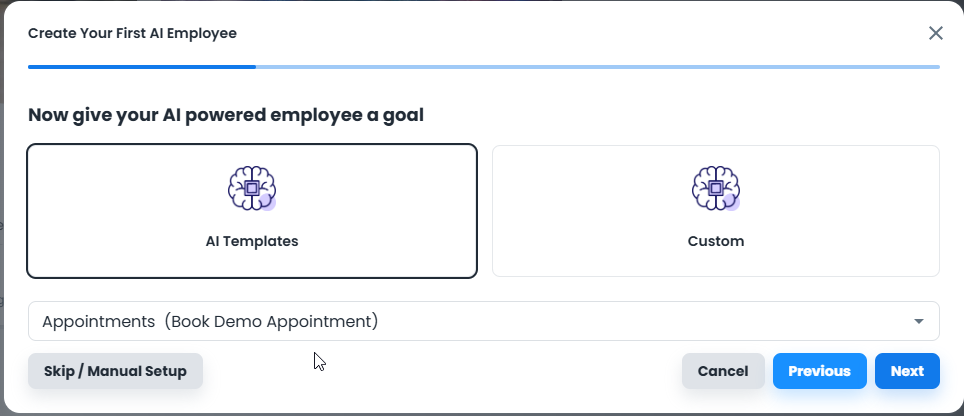
Task: Click the unfilled portion of progress bar
Action: click(x=598, y=67)
